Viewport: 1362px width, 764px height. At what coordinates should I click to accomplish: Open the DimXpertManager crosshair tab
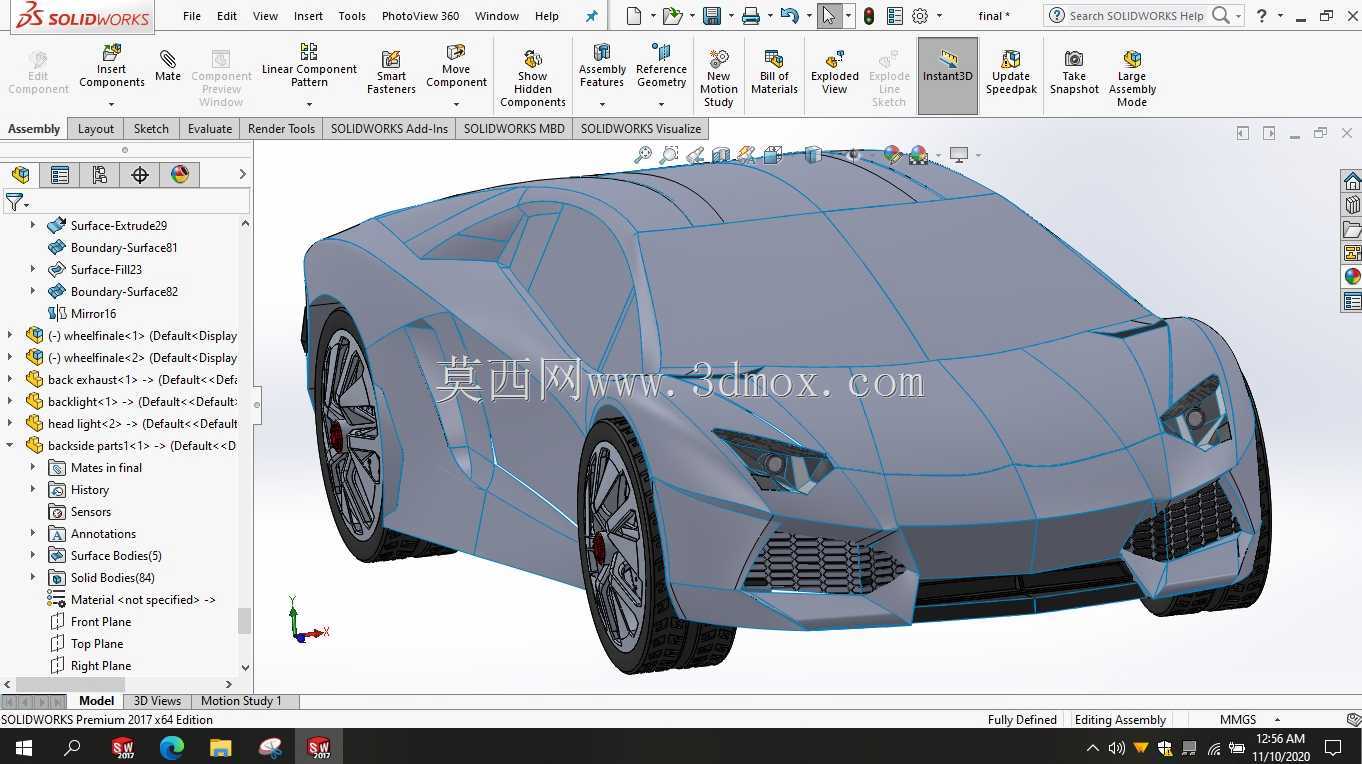(140, 175)
